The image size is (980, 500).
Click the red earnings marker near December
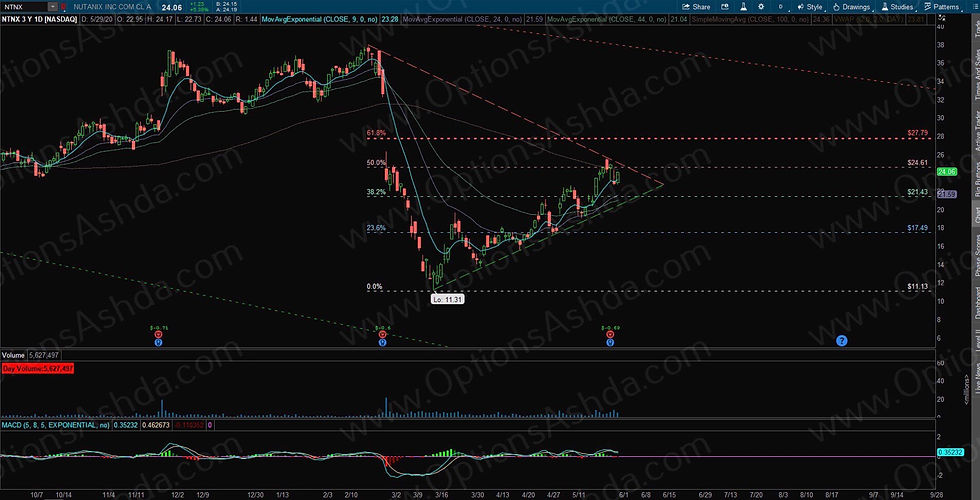pos(158,334)
